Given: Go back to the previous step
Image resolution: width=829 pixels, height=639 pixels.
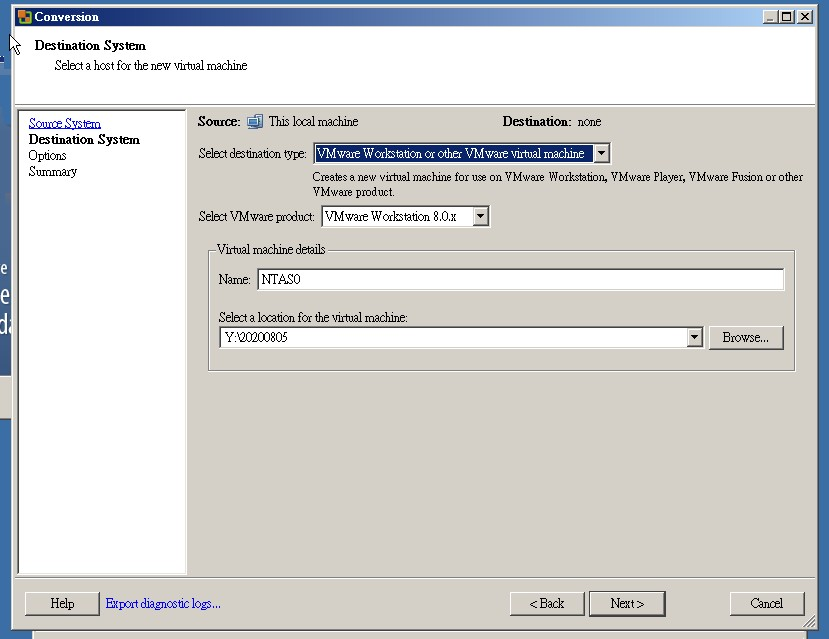Looking at the screenshot, I should [547, 604].
